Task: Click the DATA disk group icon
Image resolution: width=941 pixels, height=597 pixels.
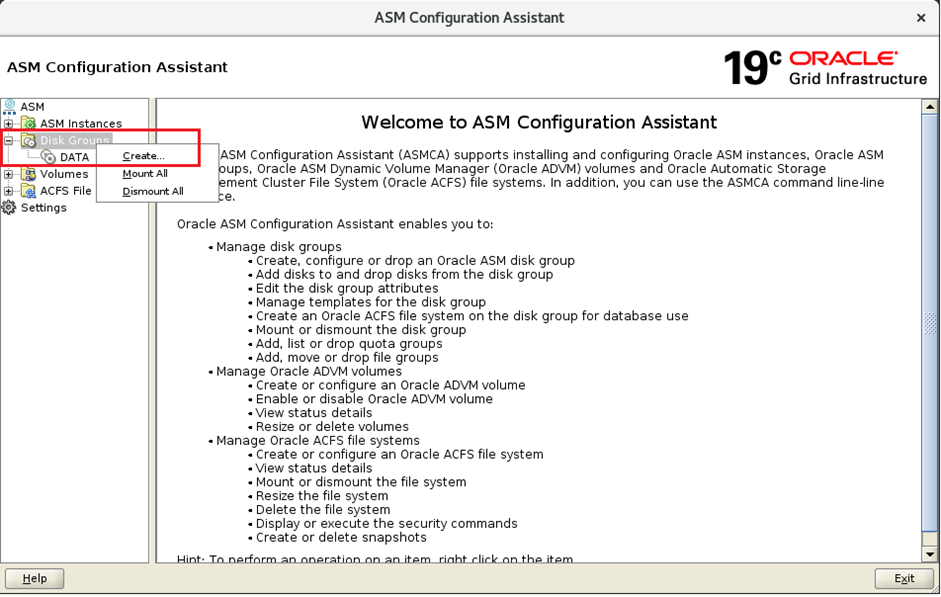Action: click(49, 157)
